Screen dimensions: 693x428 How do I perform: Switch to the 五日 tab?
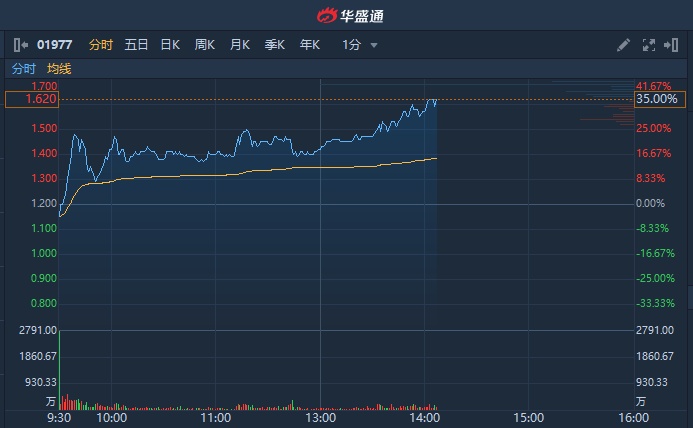[136, 45]
